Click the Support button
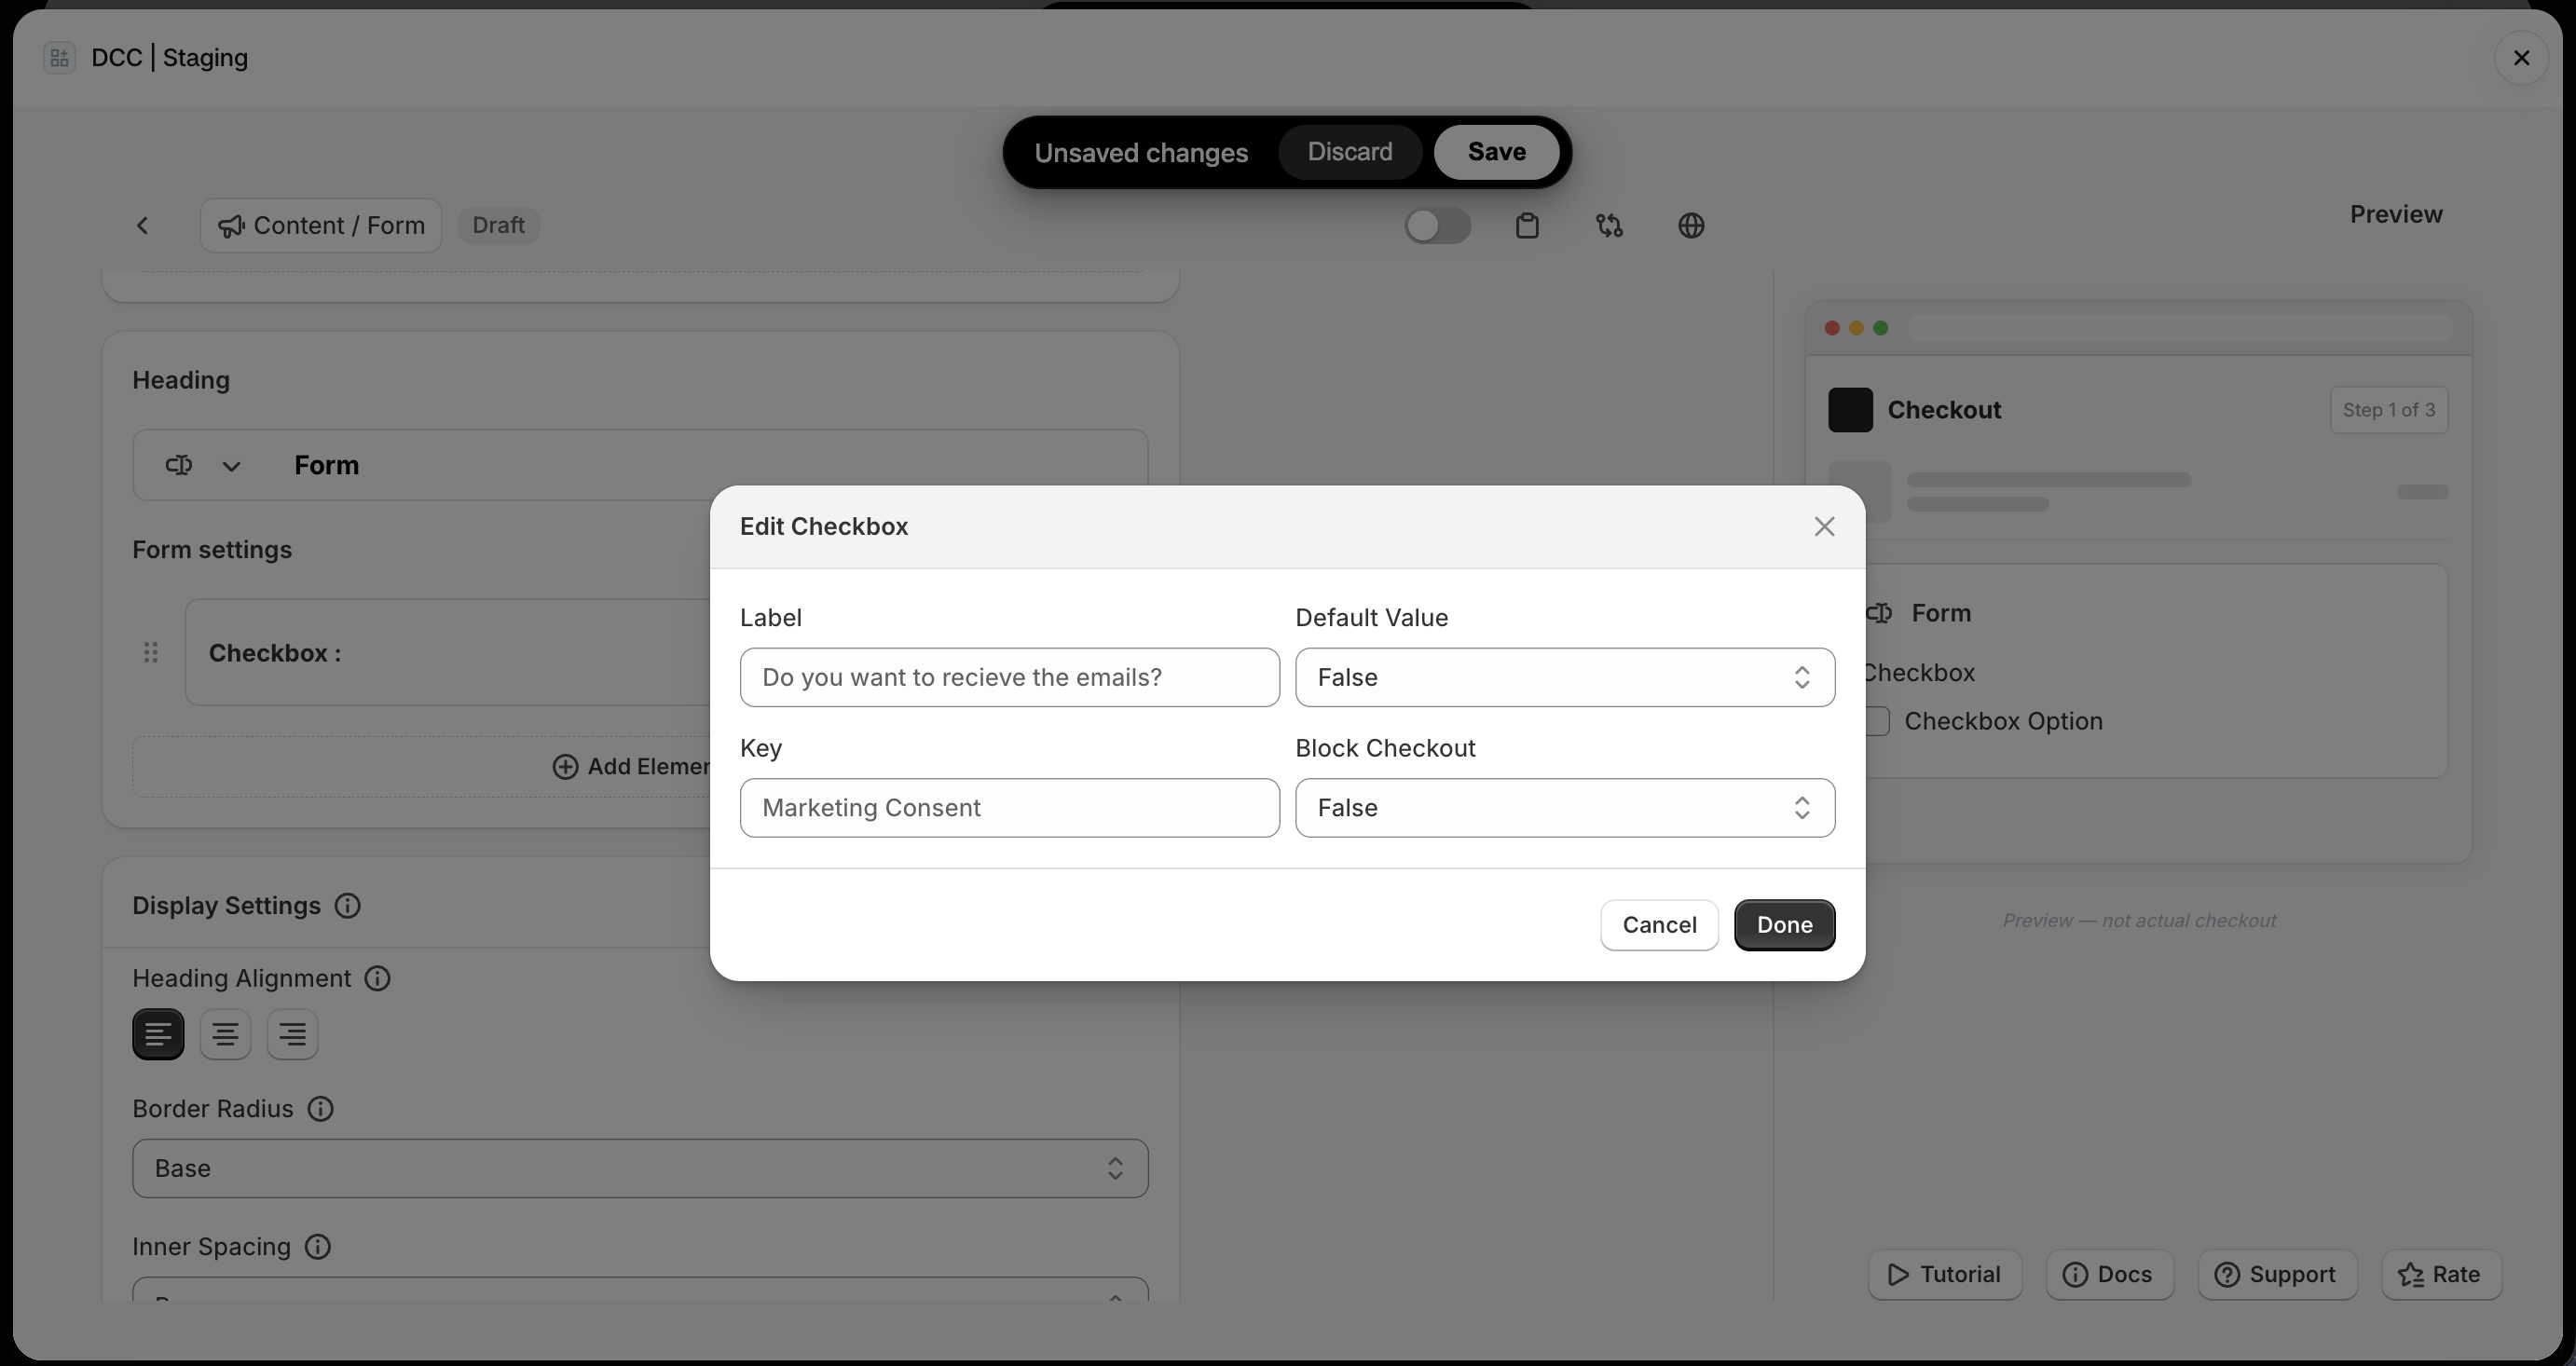The width and height of the screenshot is (2576, 1366). [2278, 1275]
